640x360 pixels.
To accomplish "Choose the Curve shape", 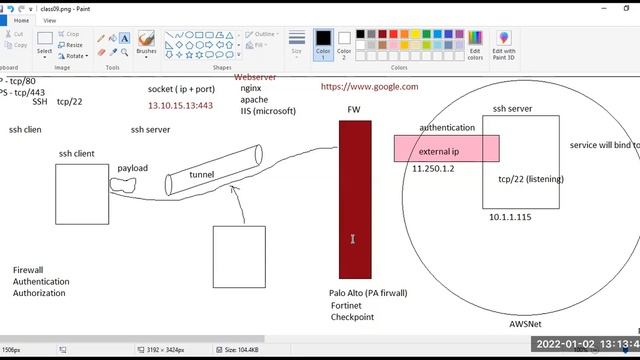I will pyautogui.click(x=179, y=35).
